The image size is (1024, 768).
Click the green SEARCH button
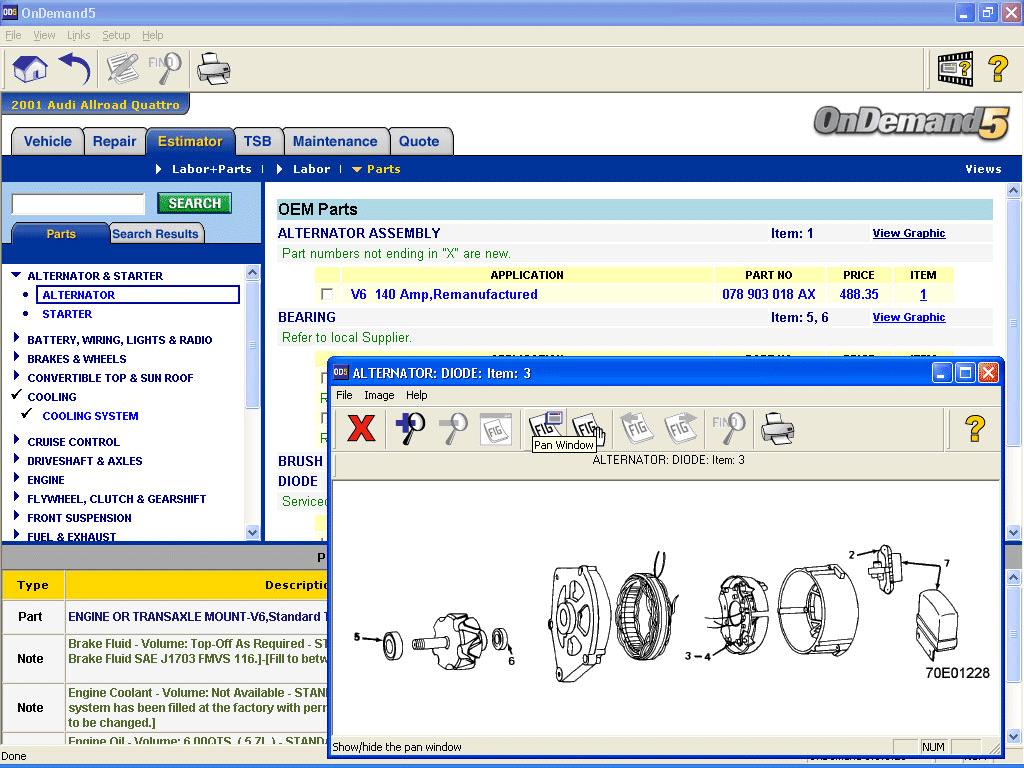tap(195, 203)
